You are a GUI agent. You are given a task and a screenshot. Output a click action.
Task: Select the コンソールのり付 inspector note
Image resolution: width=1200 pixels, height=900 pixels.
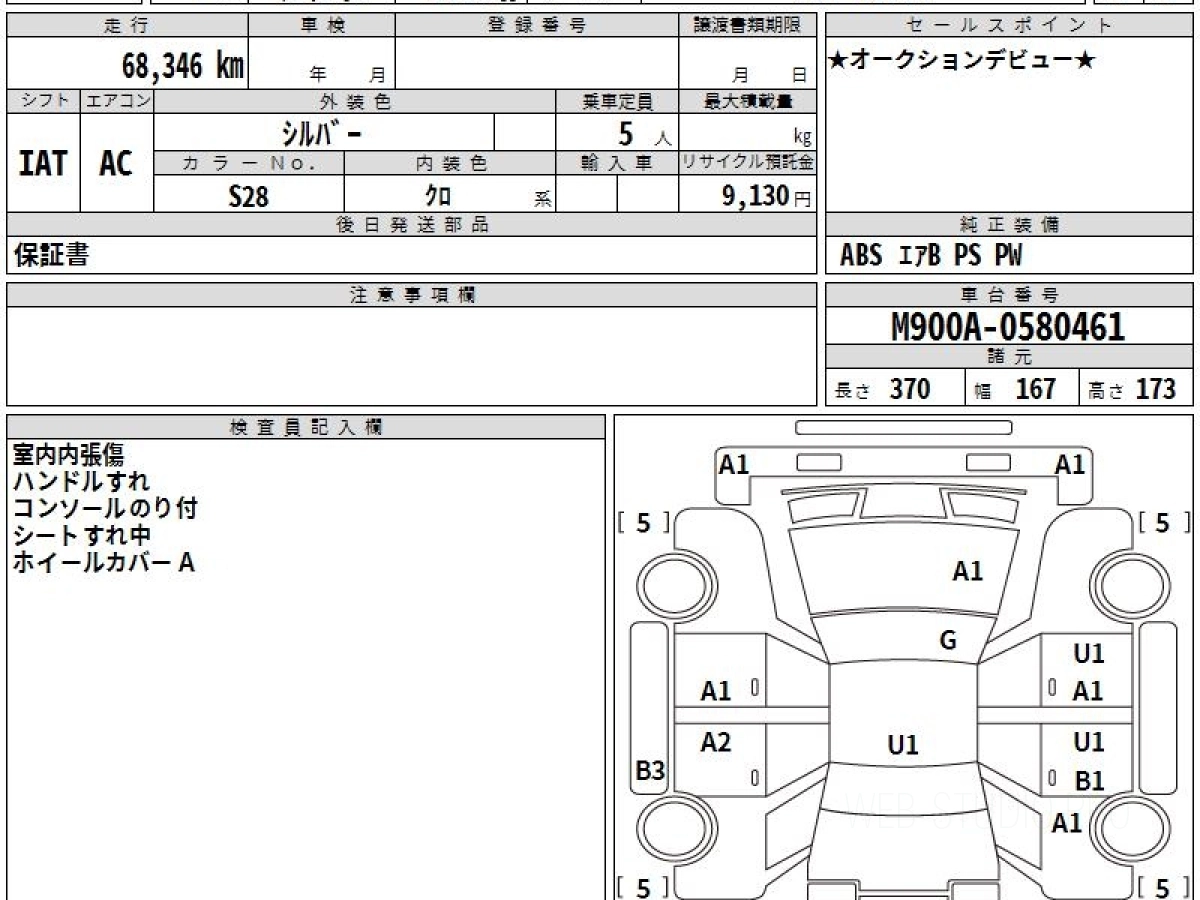pyautogui.click(x=105, y=508)
